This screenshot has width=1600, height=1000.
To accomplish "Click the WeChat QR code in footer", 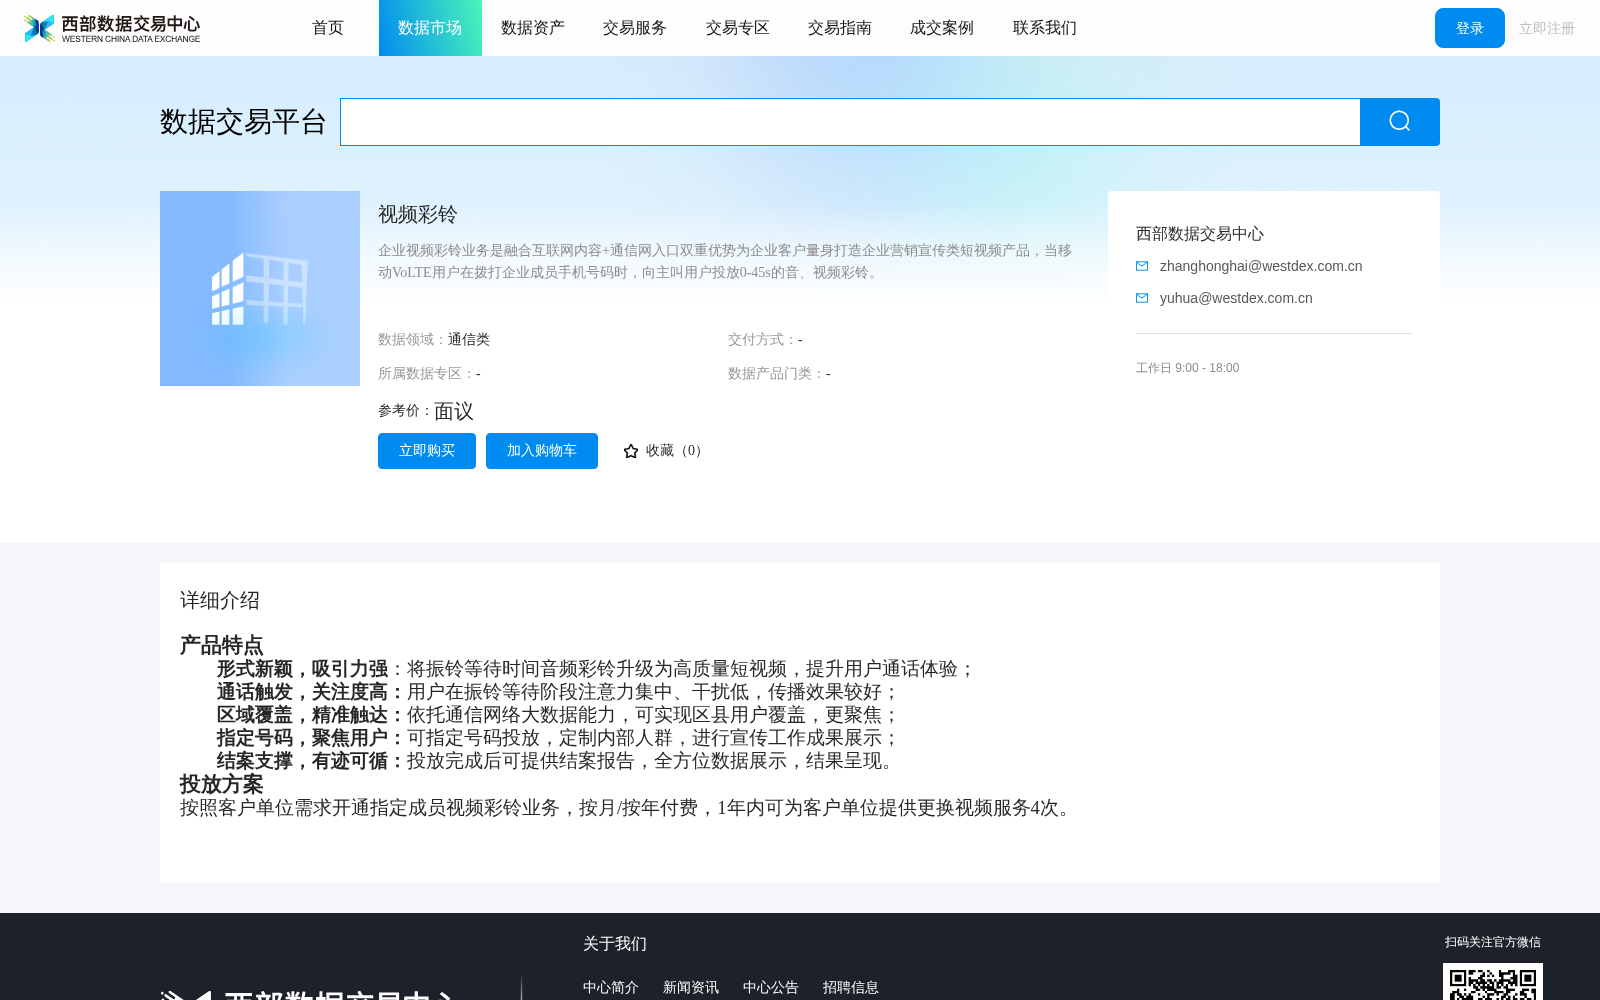I will (1493, 982).
